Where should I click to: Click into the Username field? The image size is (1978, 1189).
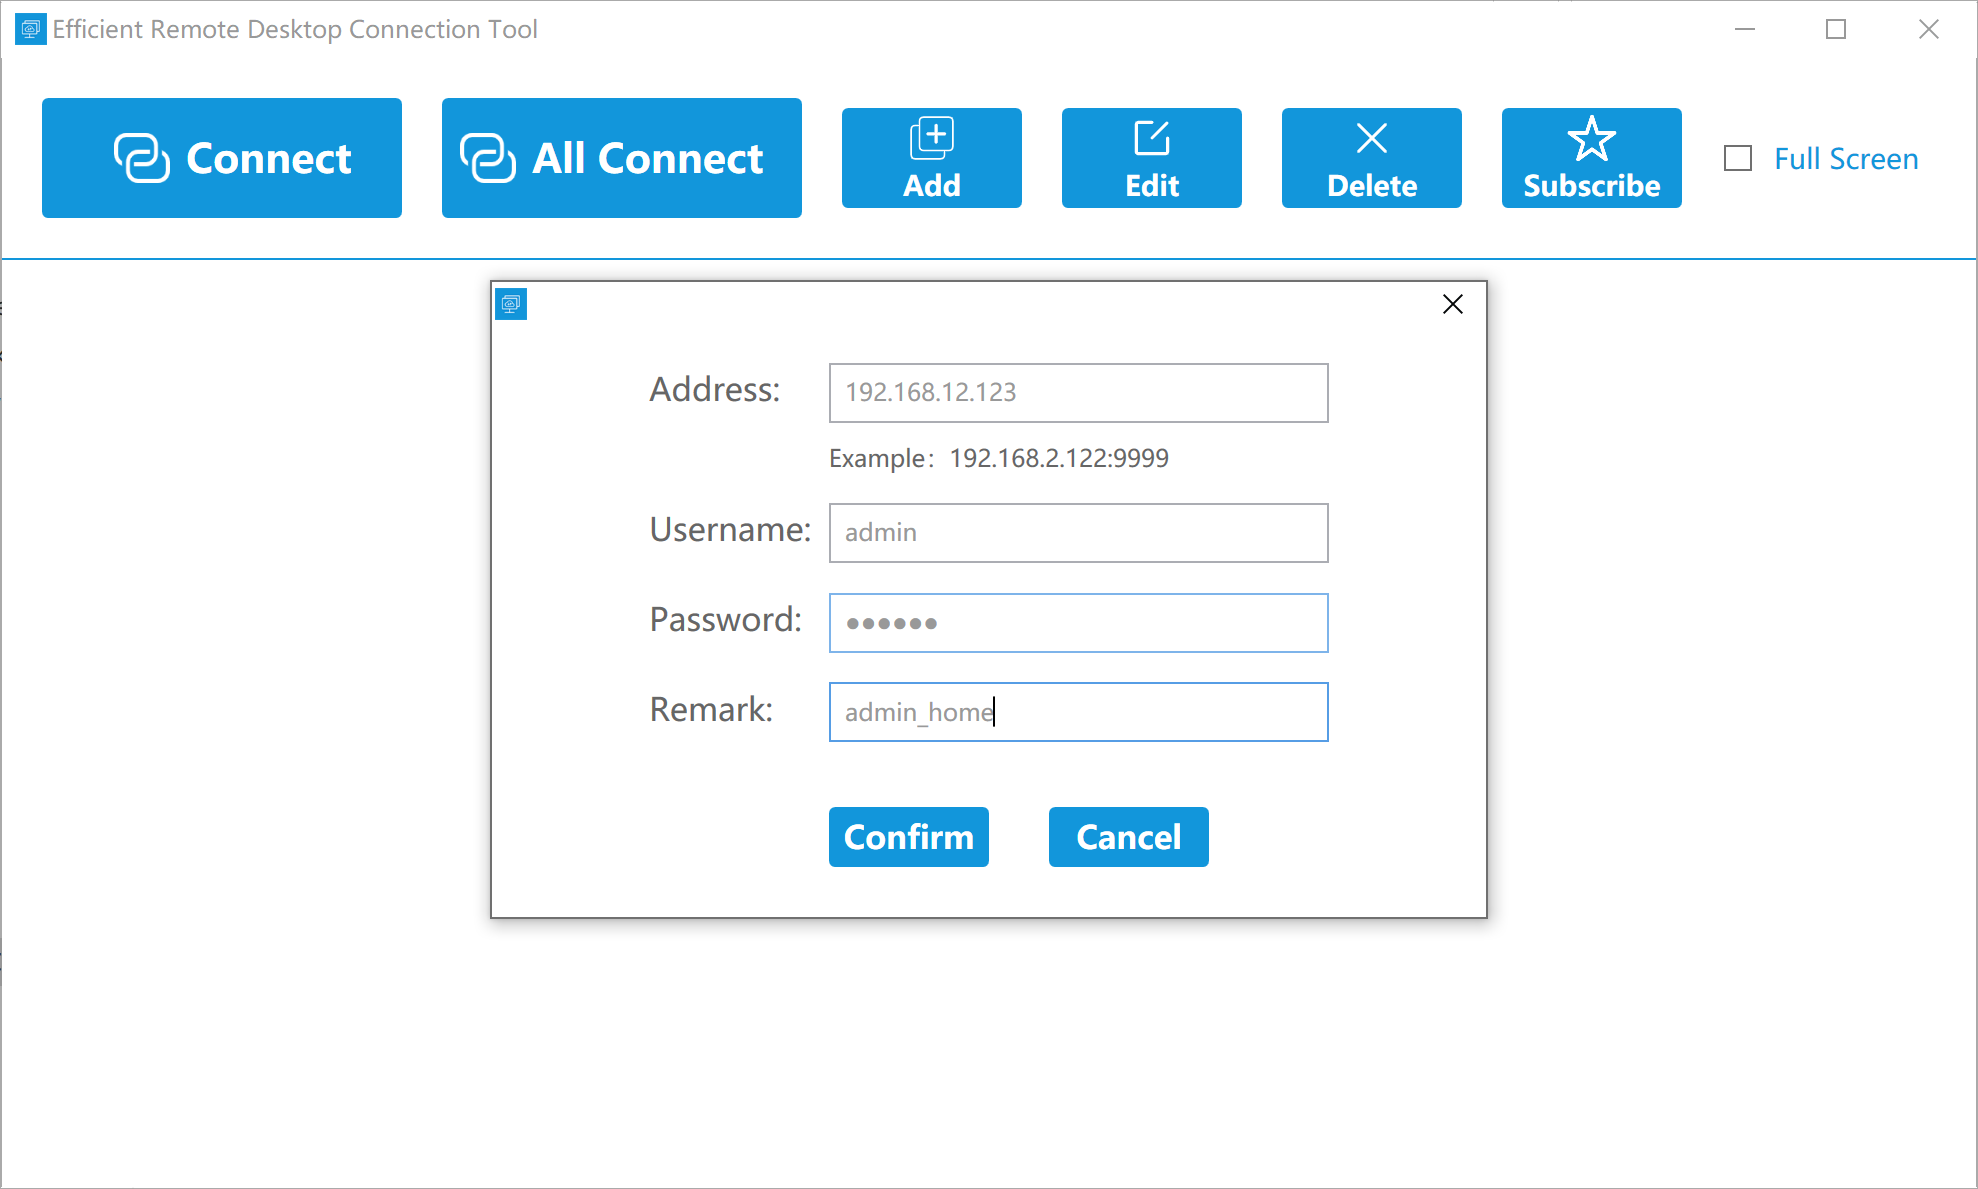click(1078, 533)
